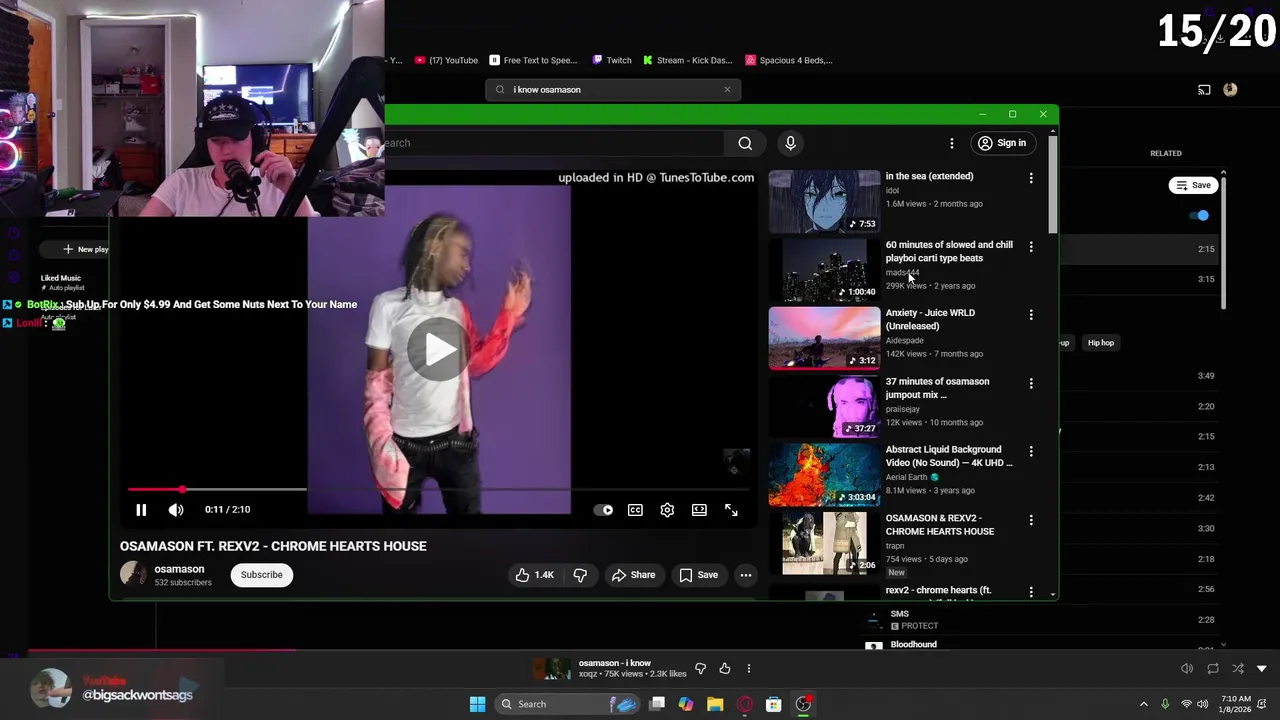
Task: Open more actions beside Save
Action: [745, 575]
